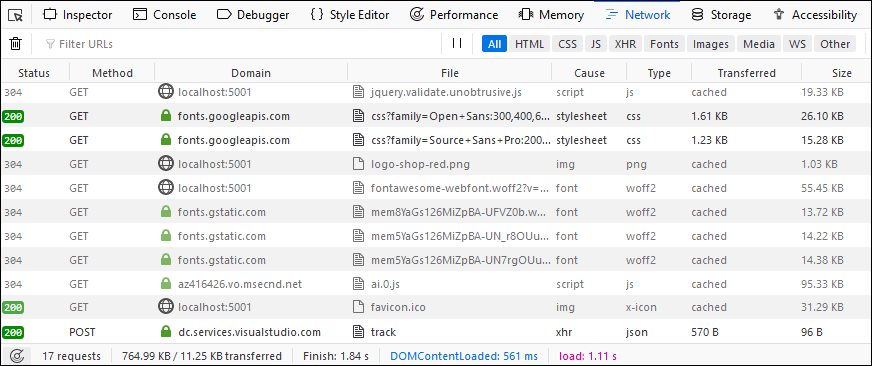This screenshot has width=872, height=366.
Task: Click the lock icon for az416426.vo.msecnd.net
Action: [165, 284]
